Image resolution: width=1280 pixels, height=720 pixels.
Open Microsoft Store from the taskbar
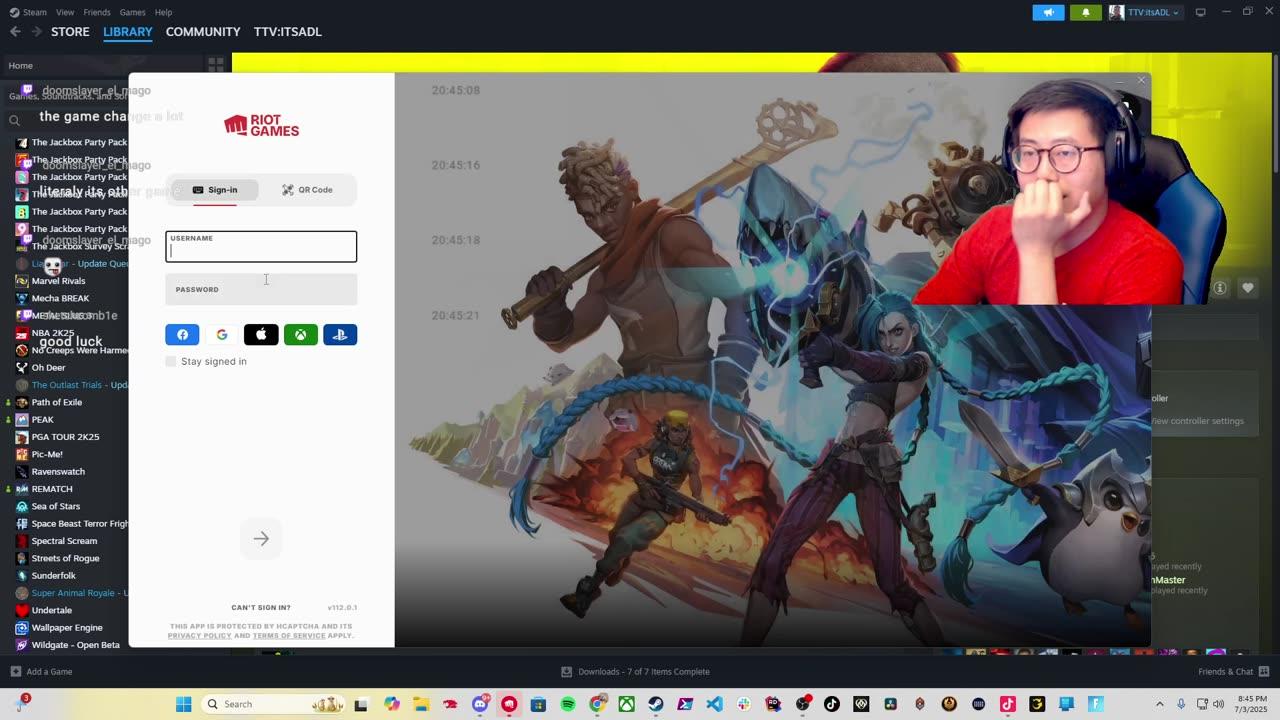point(538,704)
